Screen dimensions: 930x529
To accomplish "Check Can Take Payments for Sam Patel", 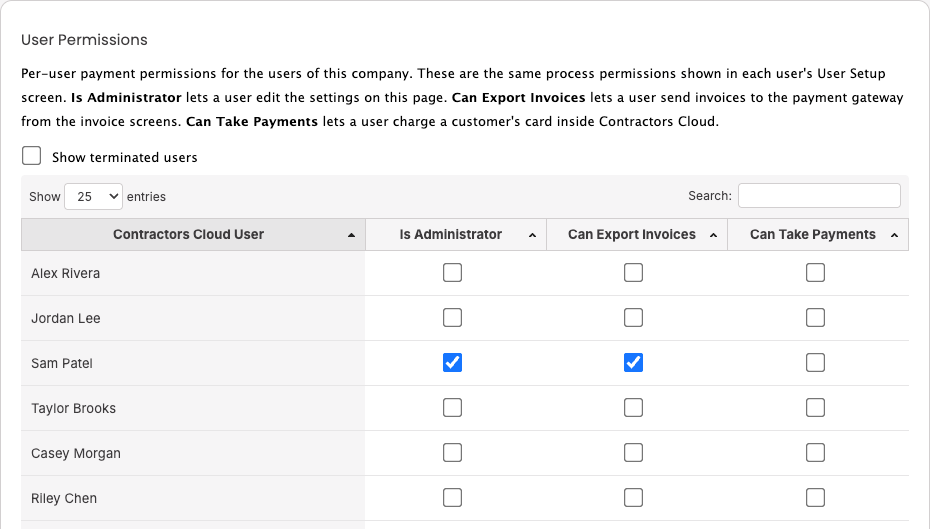I will 816,363.
